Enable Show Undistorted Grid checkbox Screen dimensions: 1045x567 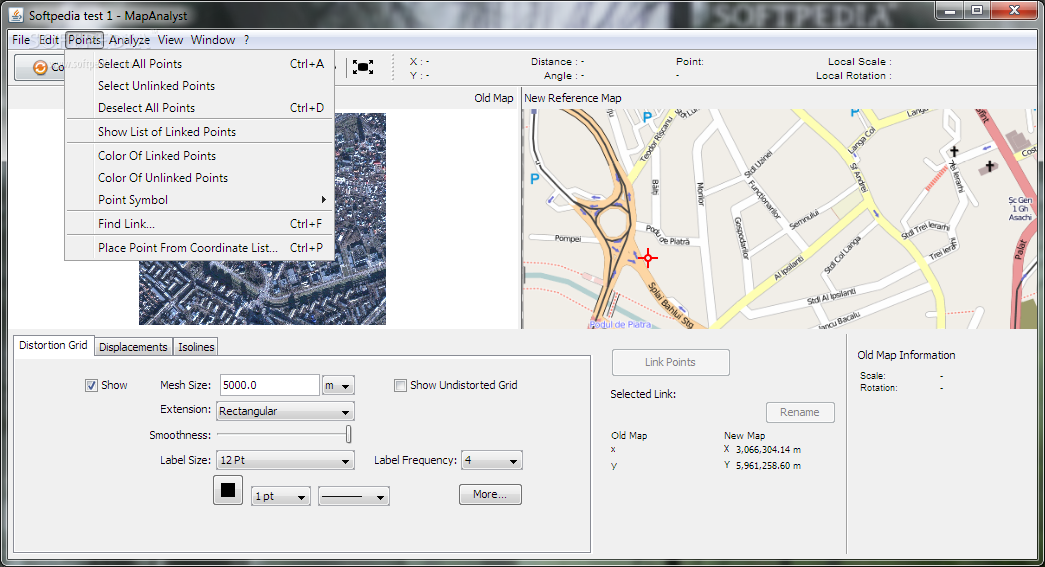400,385
